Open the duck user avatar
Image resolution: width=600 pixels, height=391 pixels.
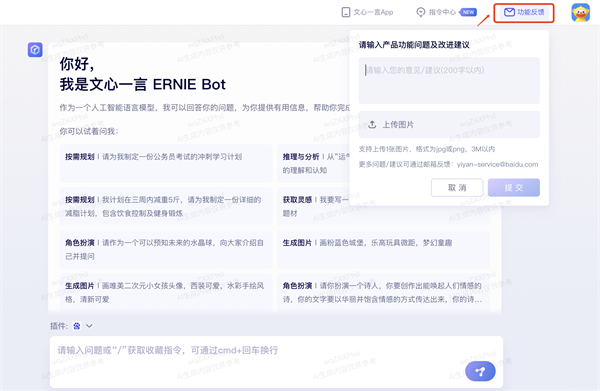pos(580,13)
